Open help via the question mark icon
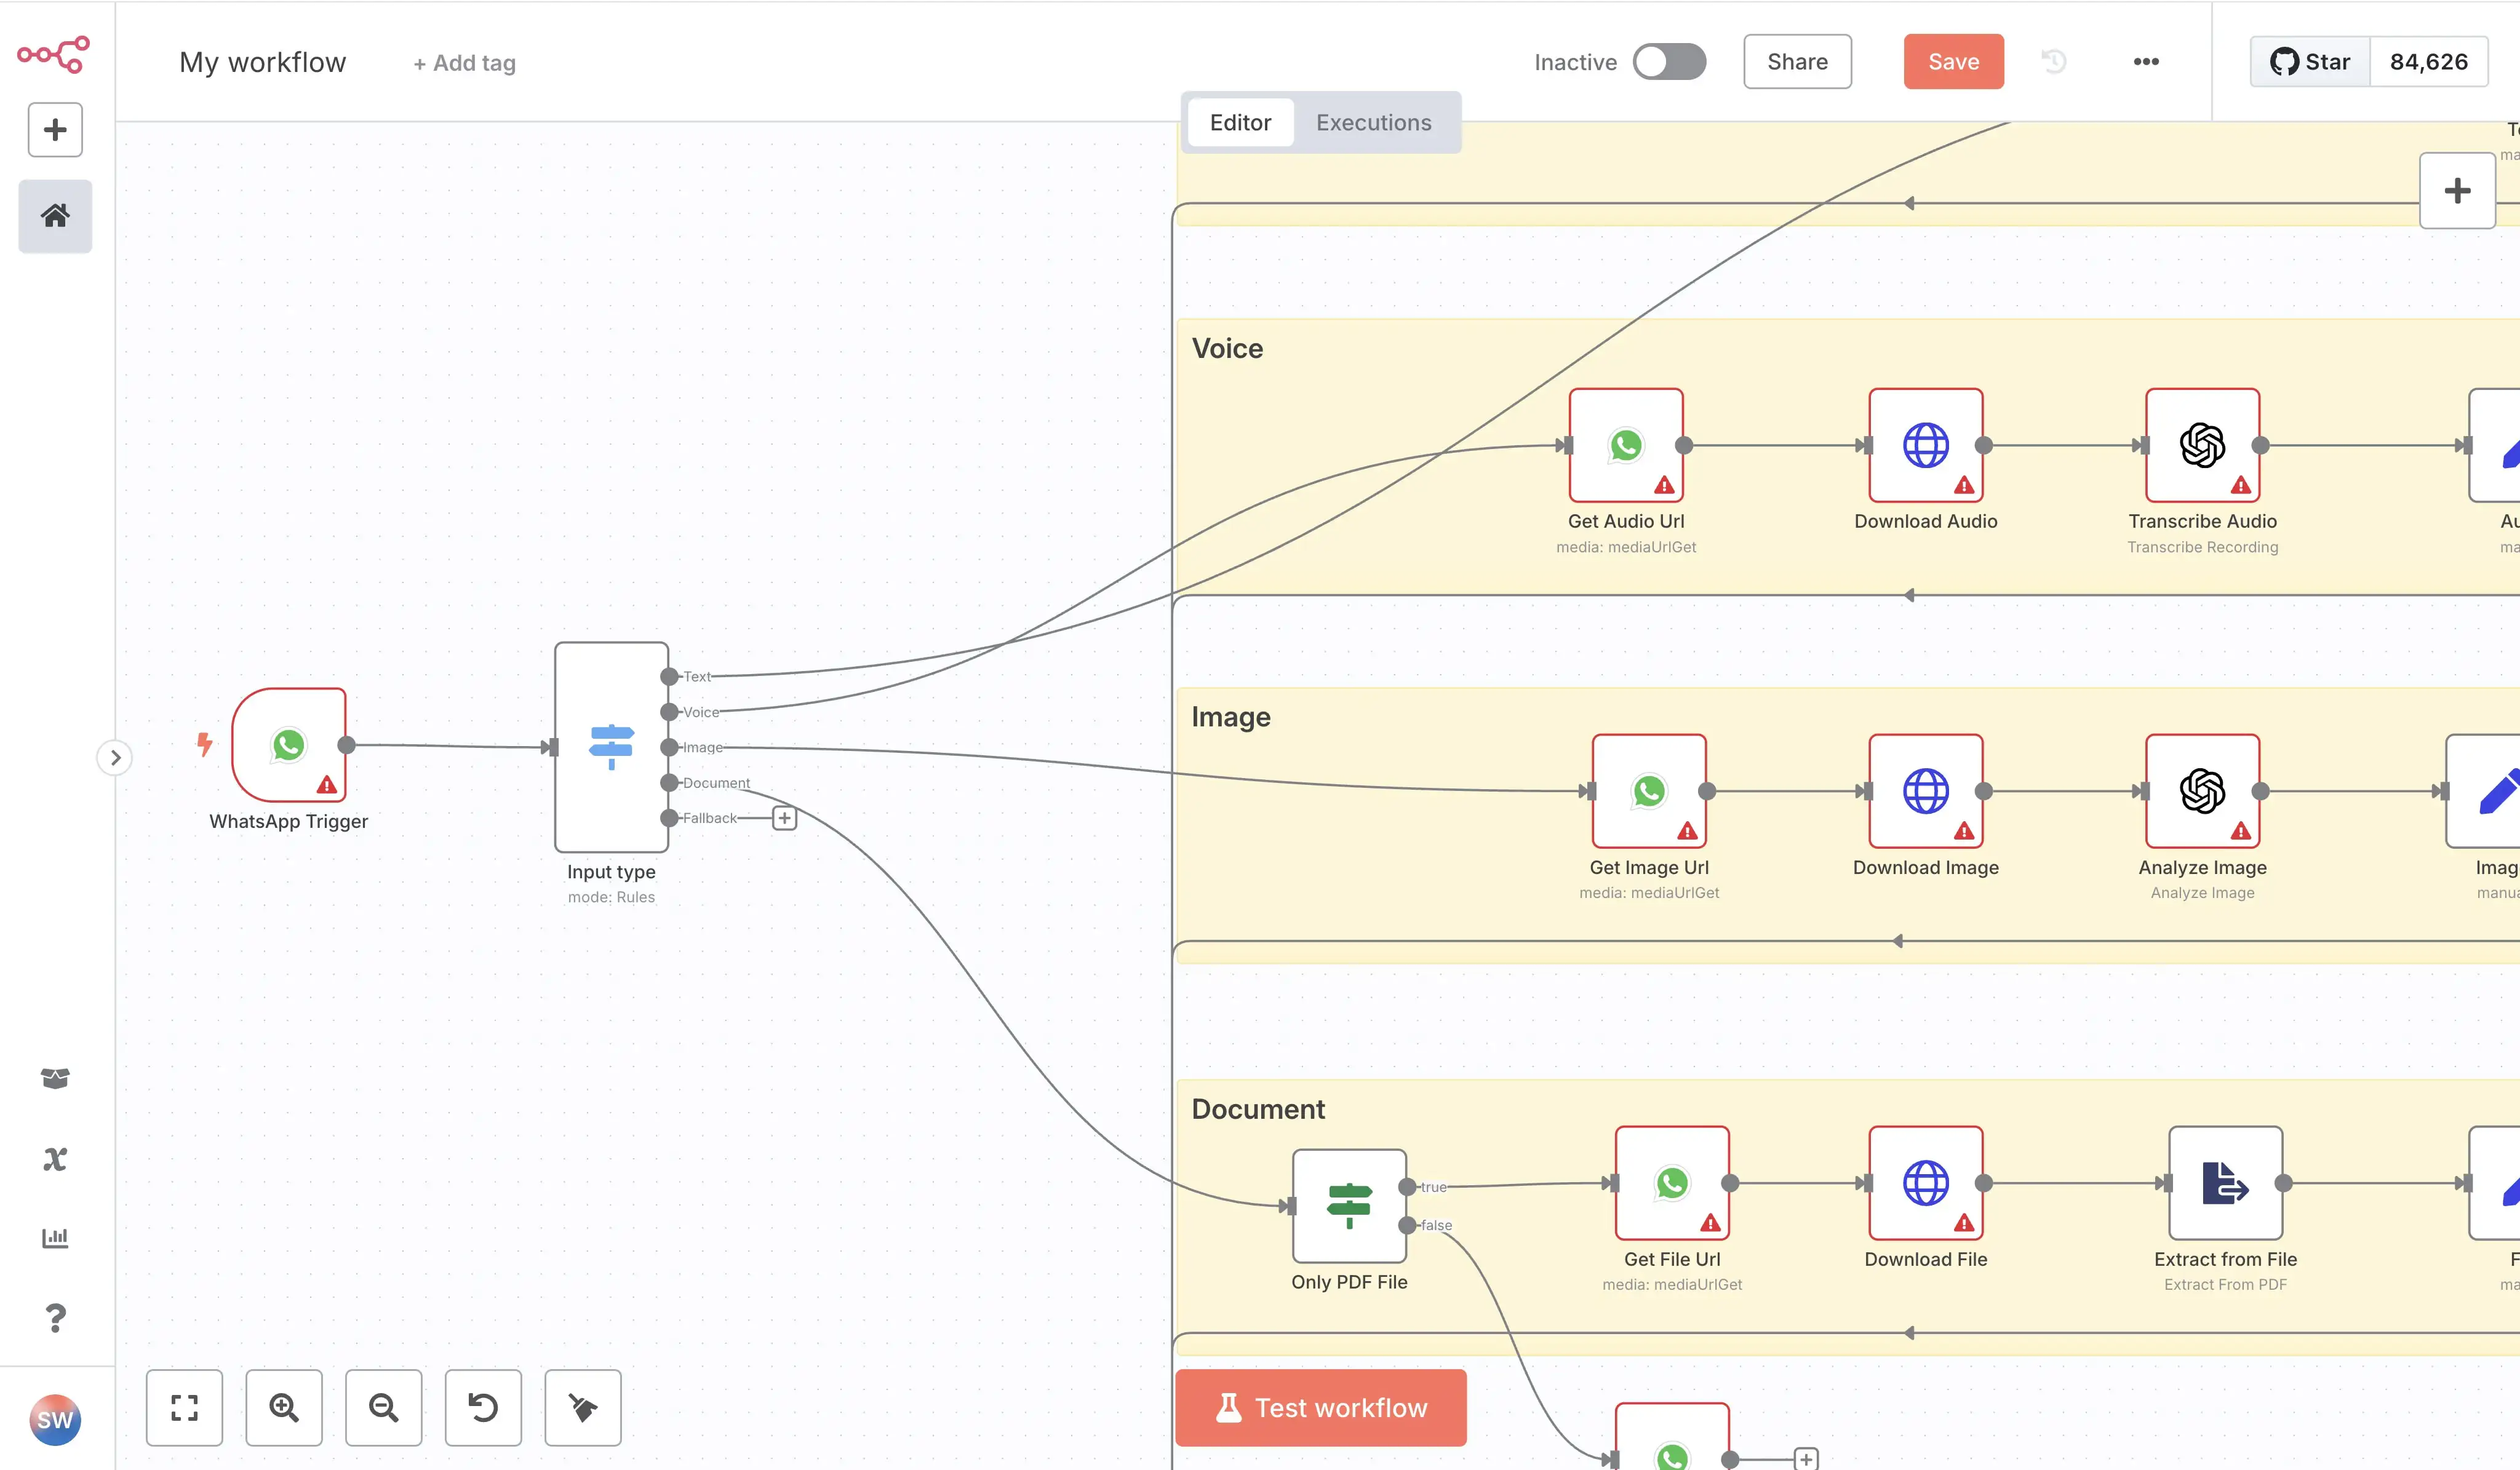This screenshot has height=1470, width=2520. (x=55, y=1318)
